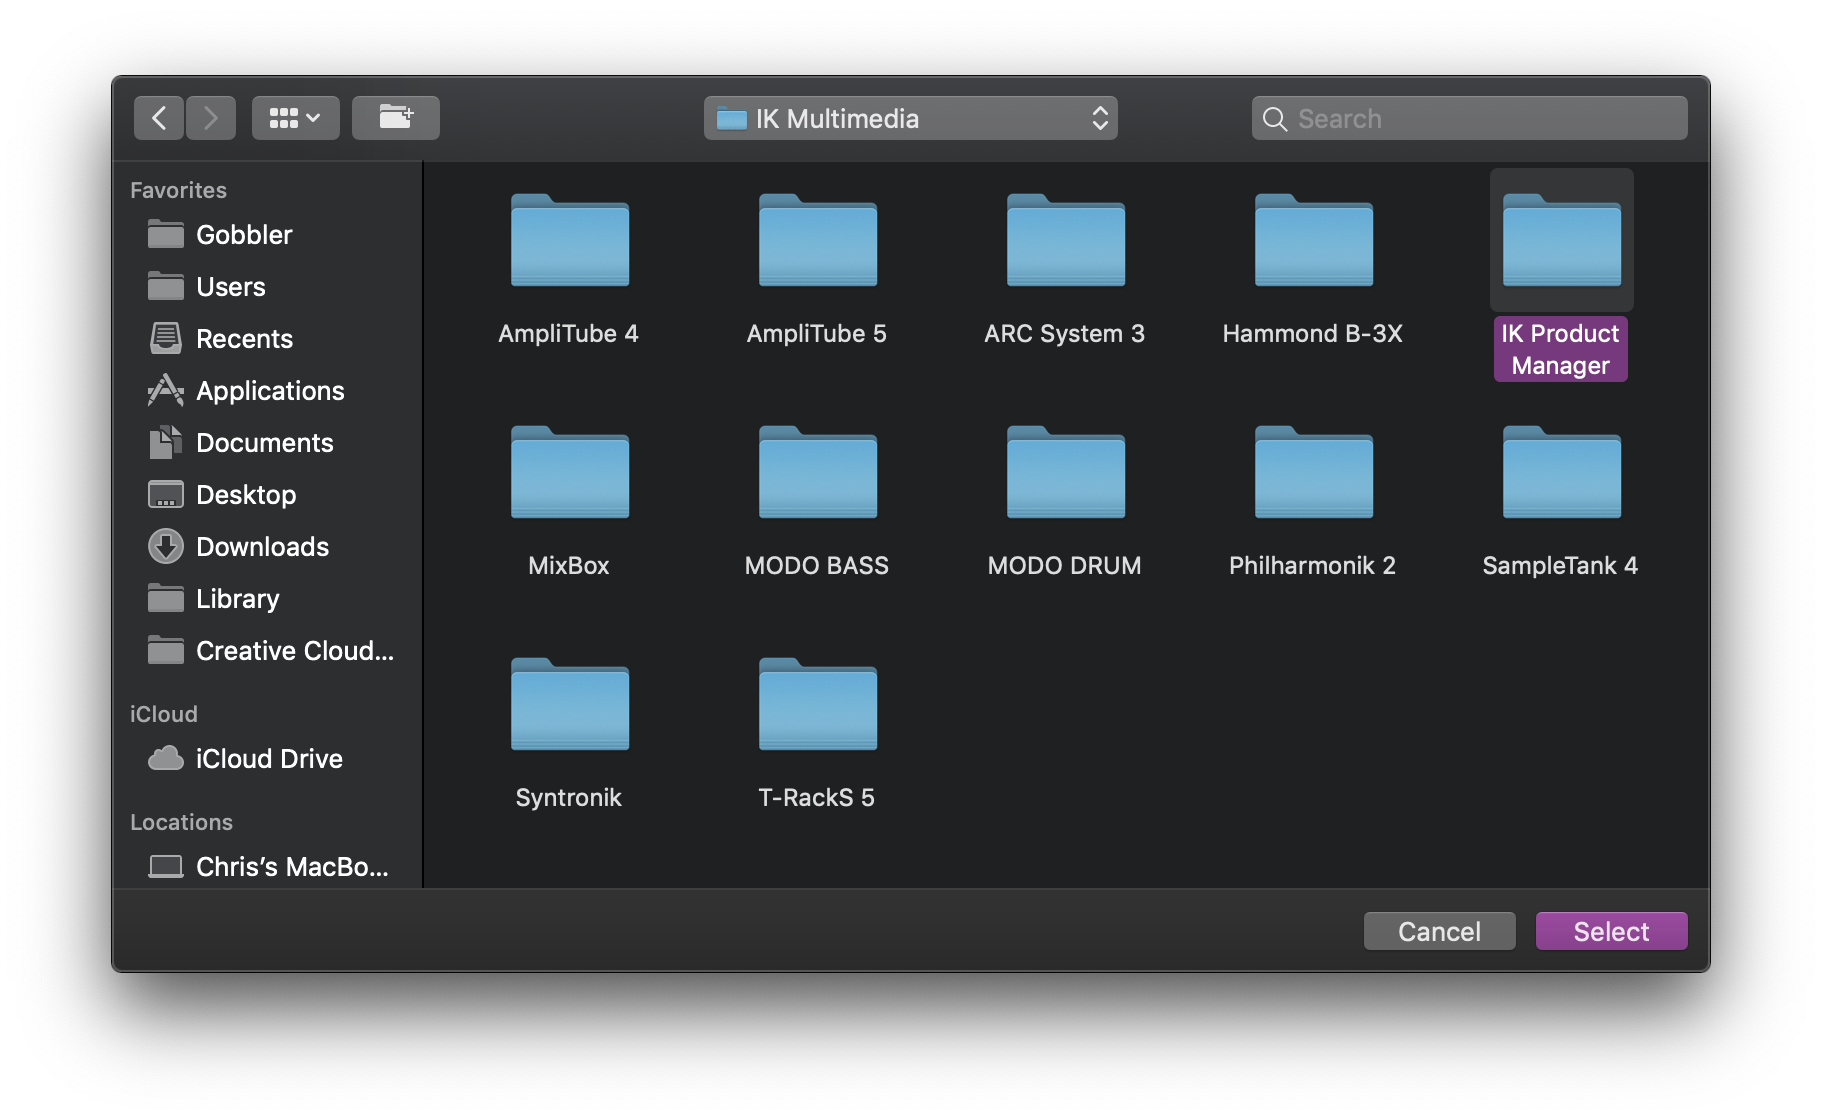
Task: Select the ARC System 3 folder icon
Action: click(x=1066, y=240)
